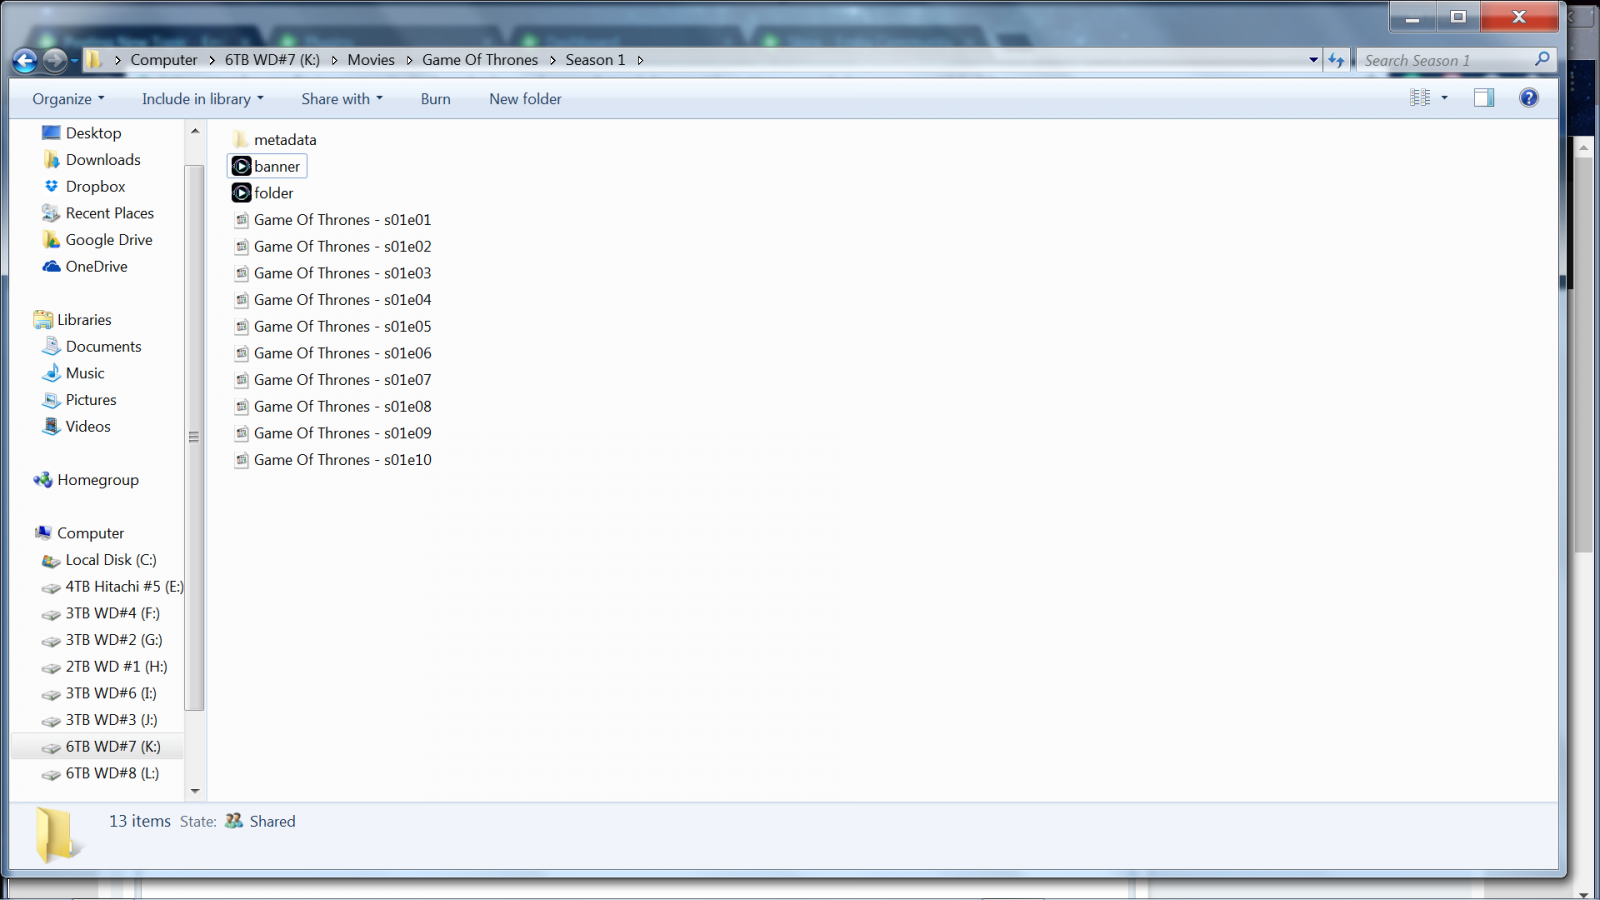The height and width of the screenshot is (900, 1600).
Task: Open Google Drive from the sidebar
Action: coord(108,240)
